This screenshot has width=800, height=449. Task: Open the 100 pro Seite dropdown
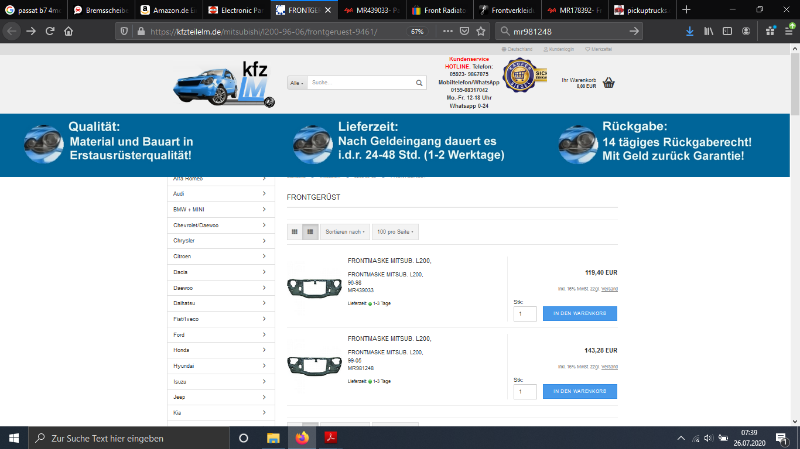pos(395,232)
